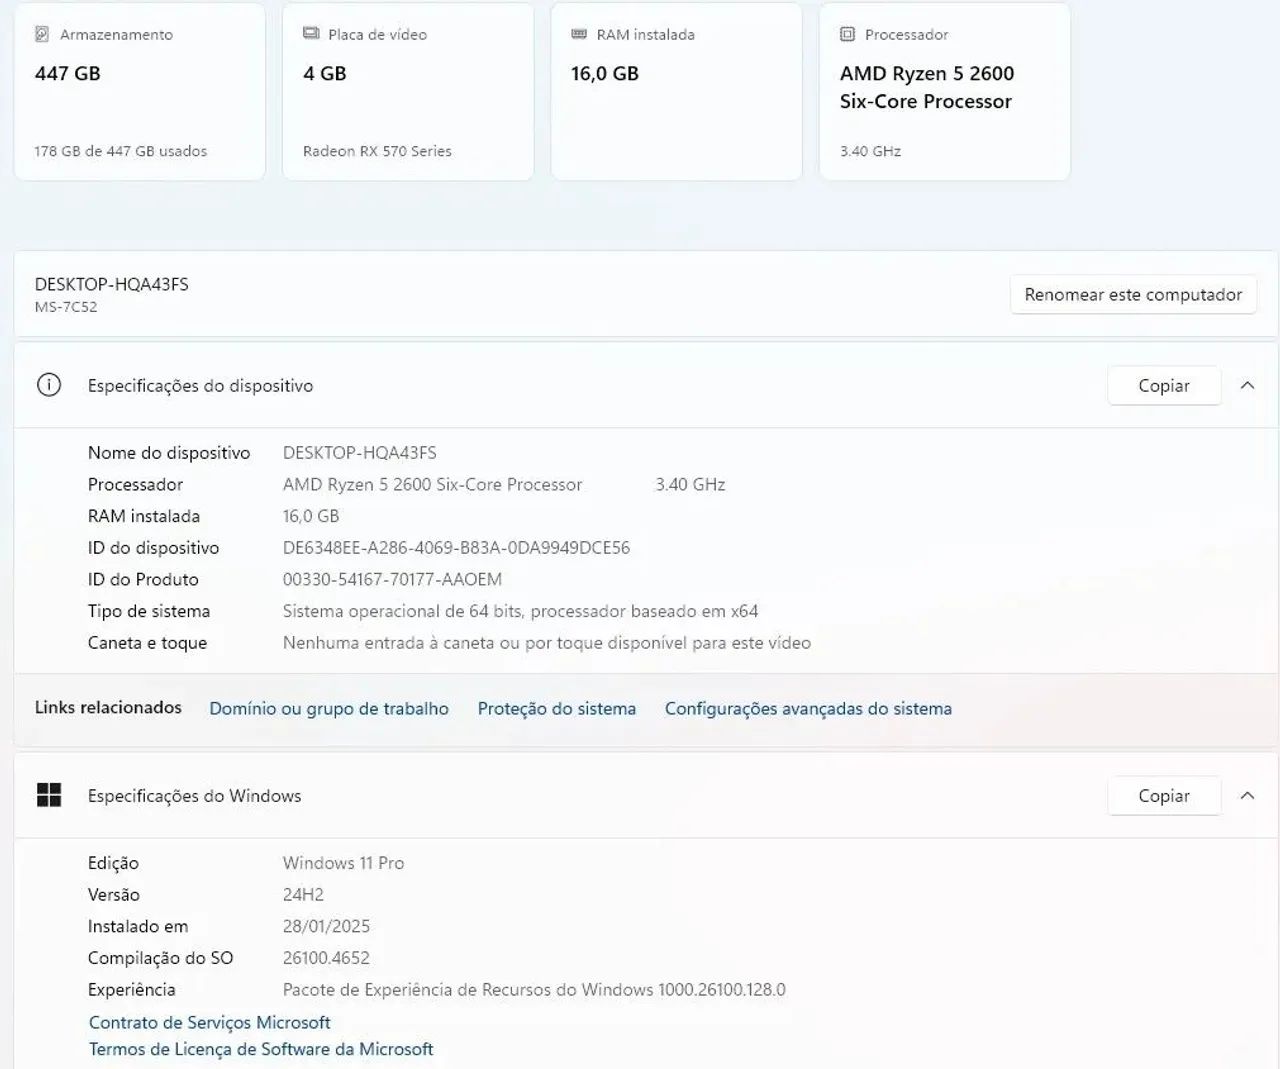
Task: Select the device ID value DE6348EE-A286-4069-B83A-0DA9949DCE56
Action: [456, 547]
